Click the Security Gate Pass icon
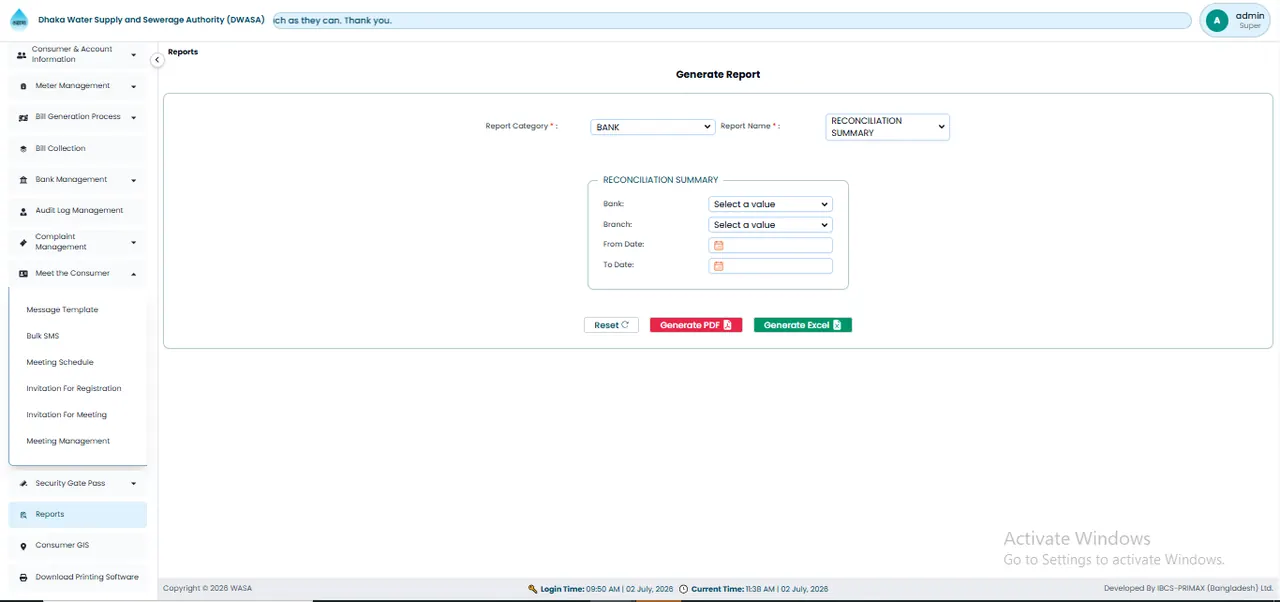 click(24, 484)
